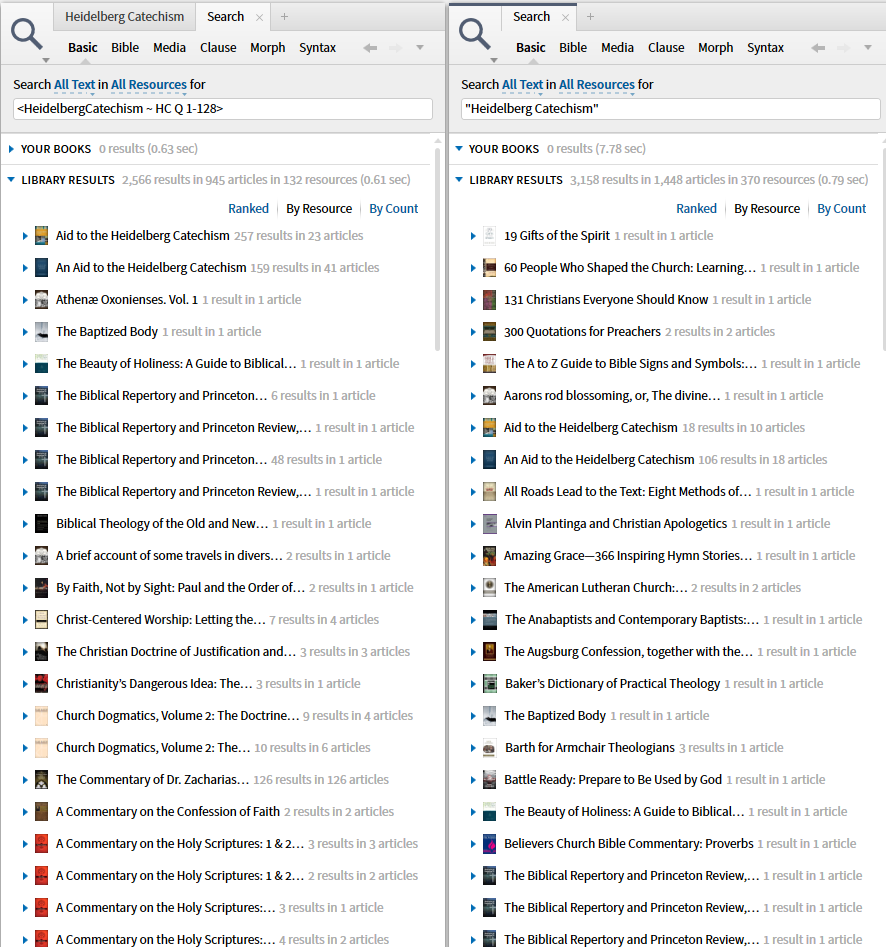
Task: Expand Church Dogmatics row with 10 results
Action: 25,748
